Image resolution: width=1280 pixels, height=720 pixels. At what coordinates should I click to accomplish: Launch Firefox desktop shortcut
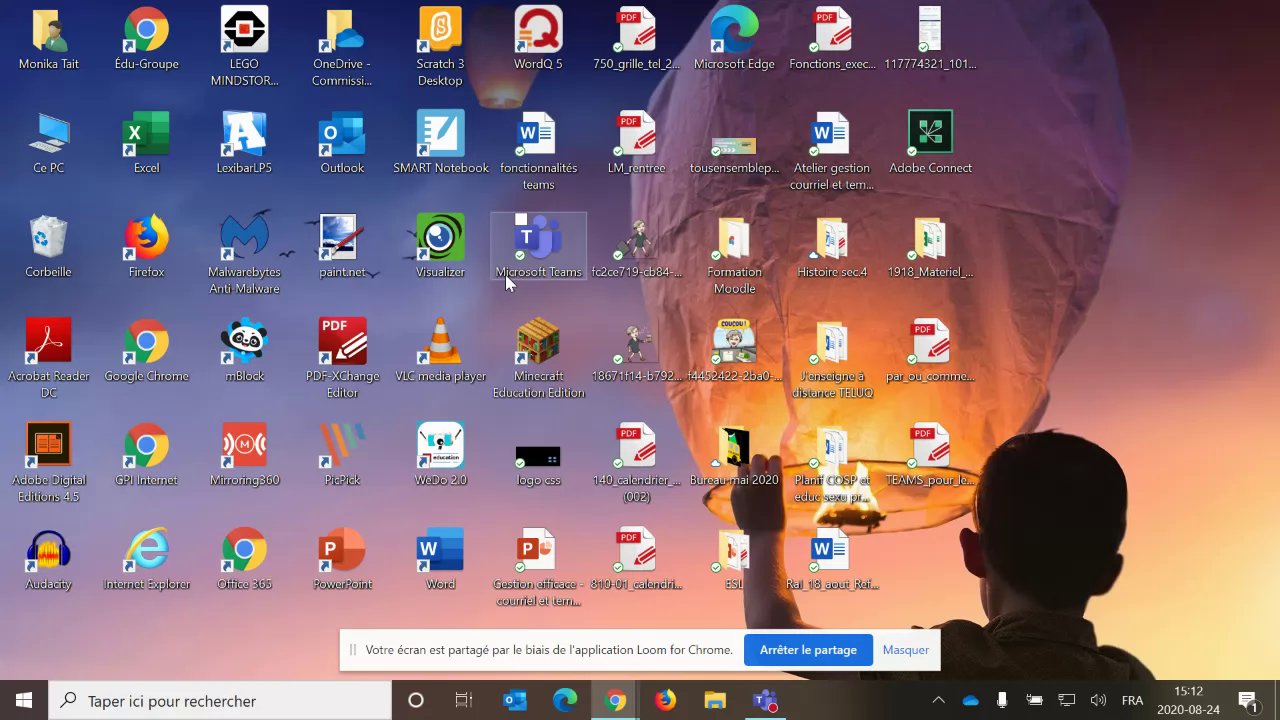click(146, 248)
